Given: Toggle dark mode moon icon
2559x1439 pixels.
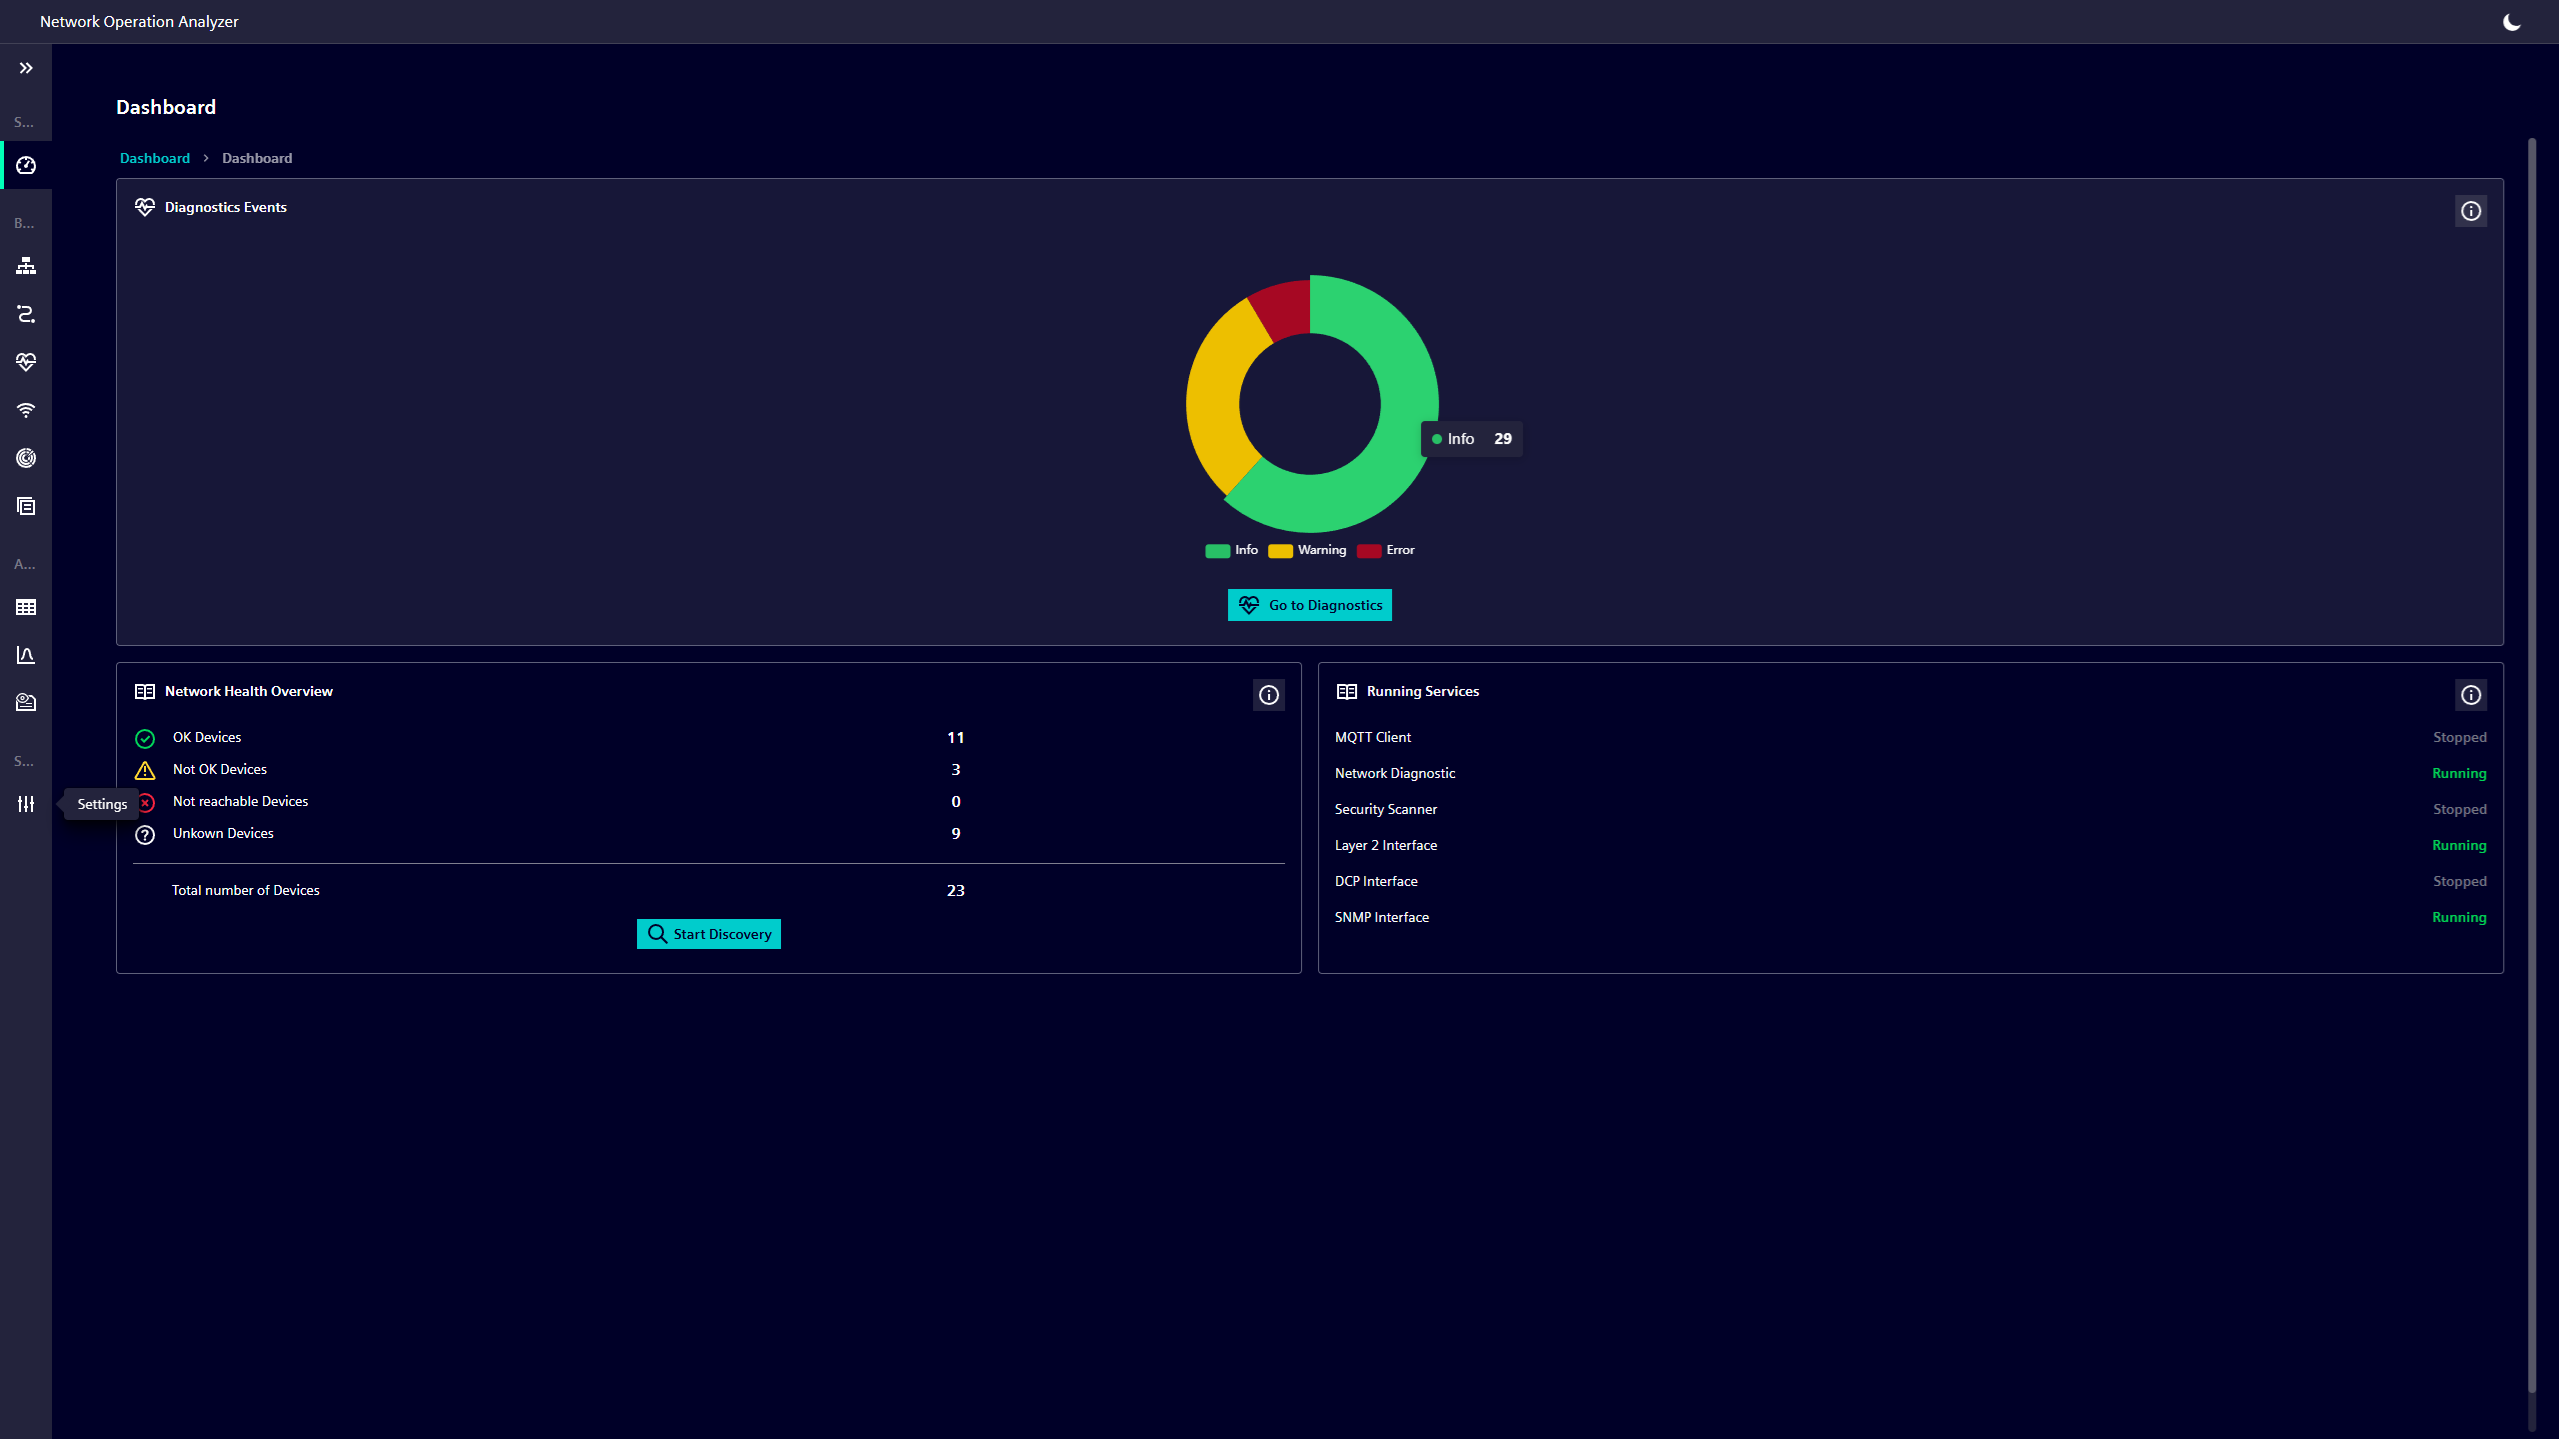Looking at the screenshot, I should tap(2511, 22).
